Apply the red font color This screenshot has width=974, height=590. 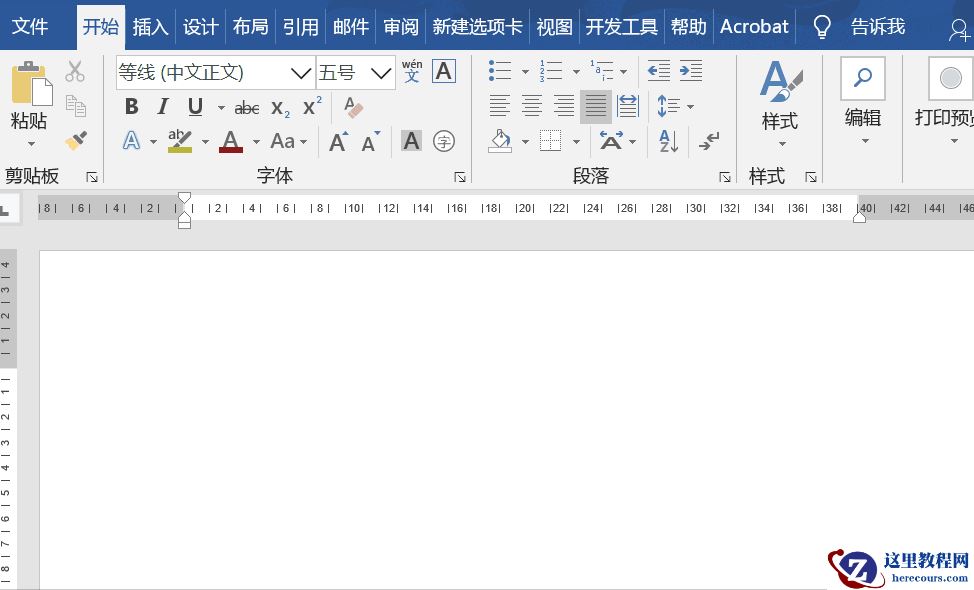[230, 141]
